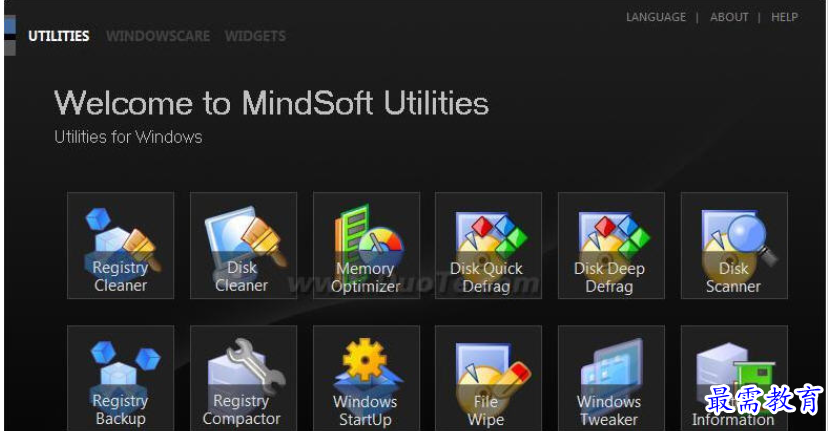
Task: Switch to the UTILITIES tab
Action: click(x=59, y=36)
